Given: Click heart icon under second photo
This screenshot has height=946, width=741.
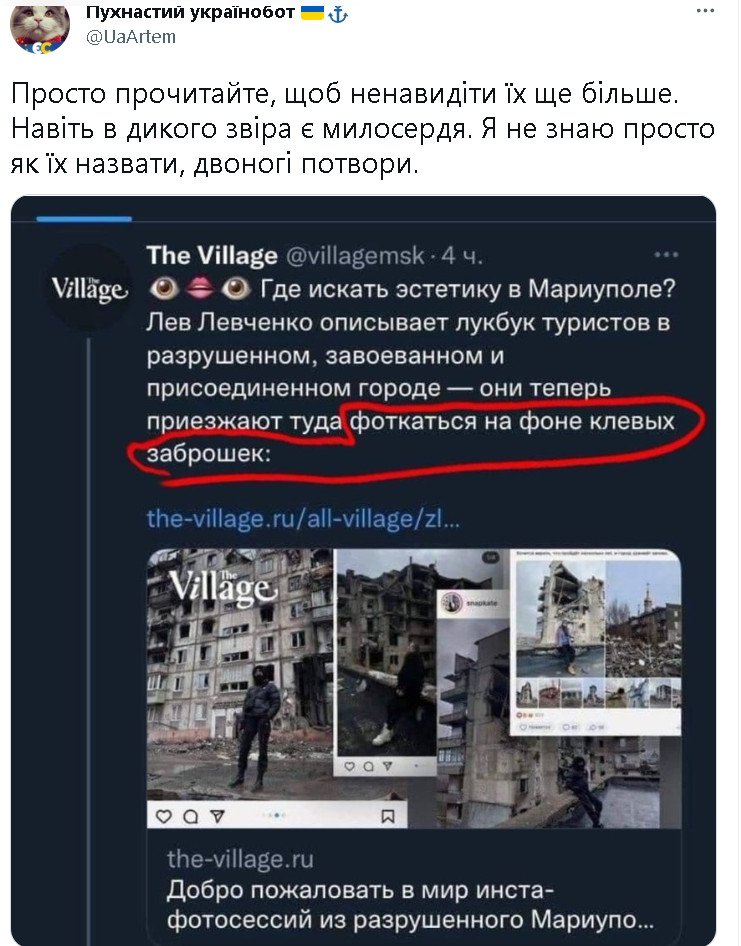Looking at the screenshot, I should click(x=349, y=767).
